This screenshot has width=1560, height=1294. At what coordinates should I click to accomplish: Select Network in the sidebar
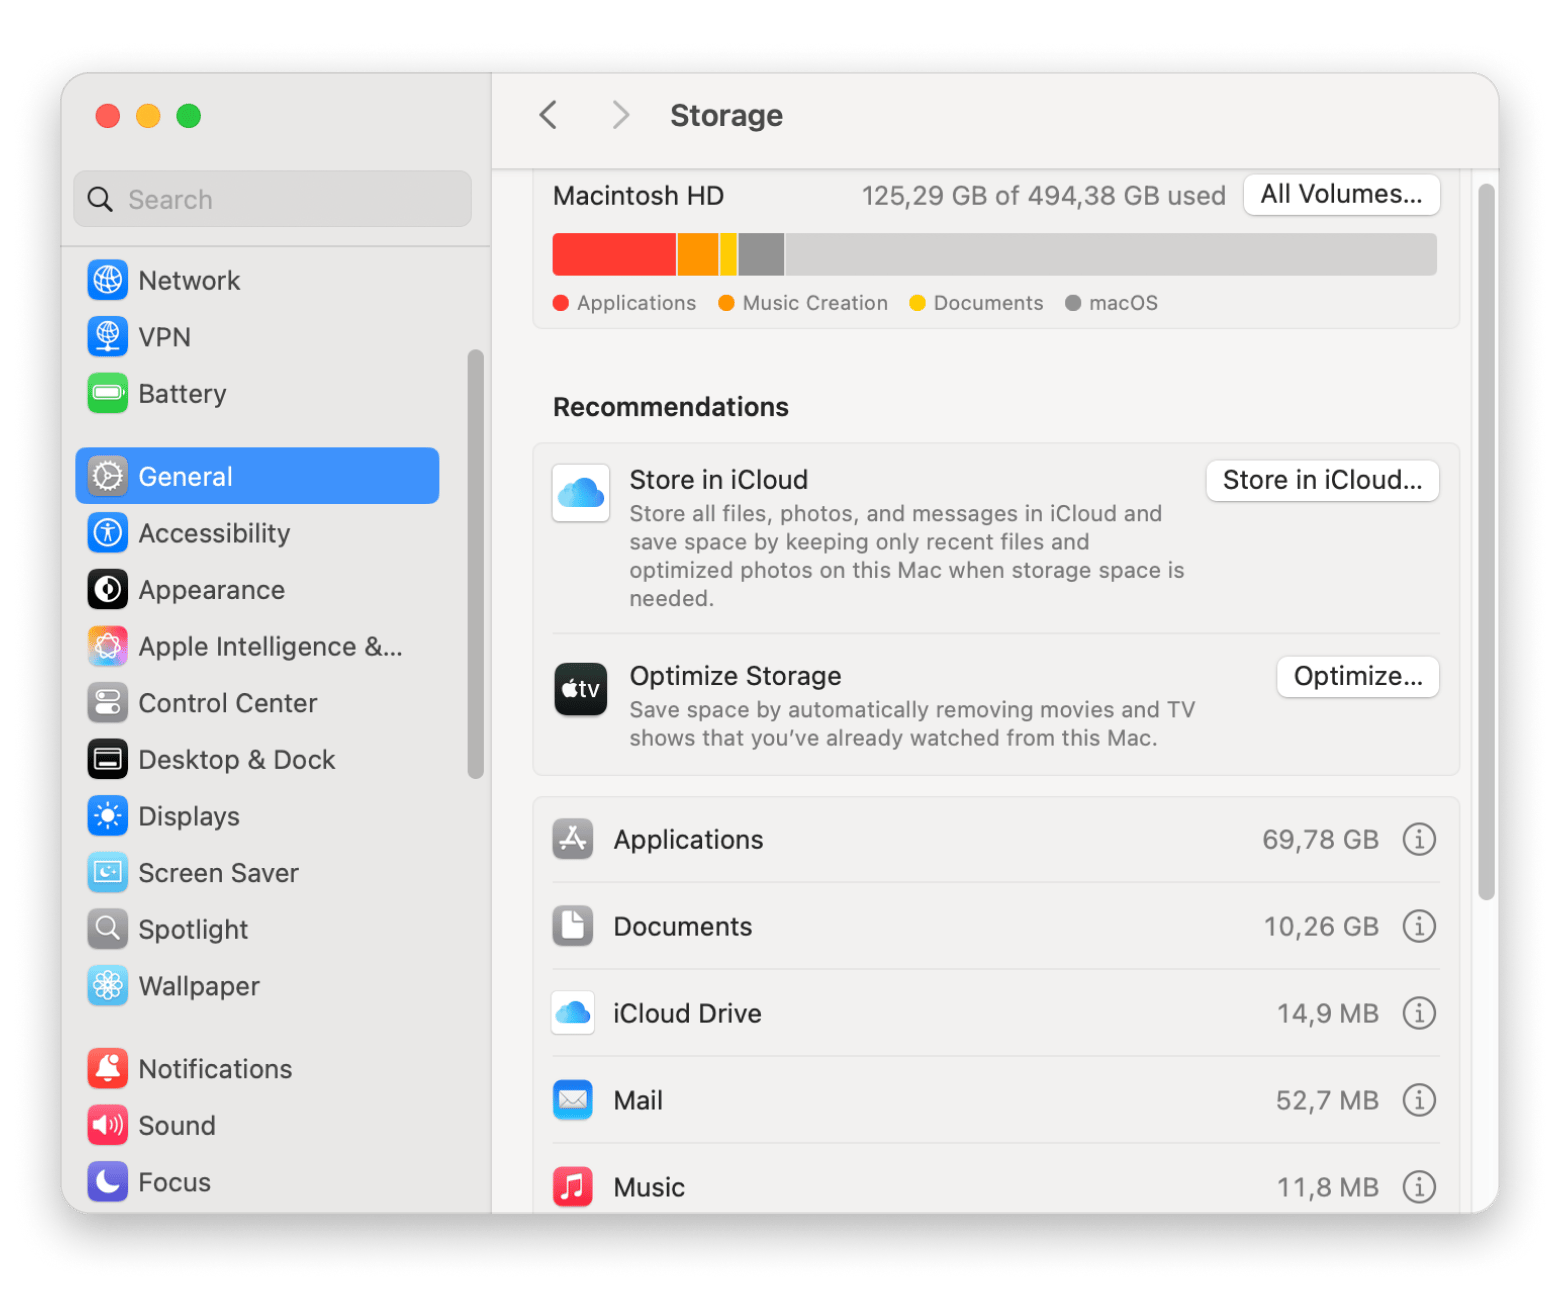click(189, 280)
